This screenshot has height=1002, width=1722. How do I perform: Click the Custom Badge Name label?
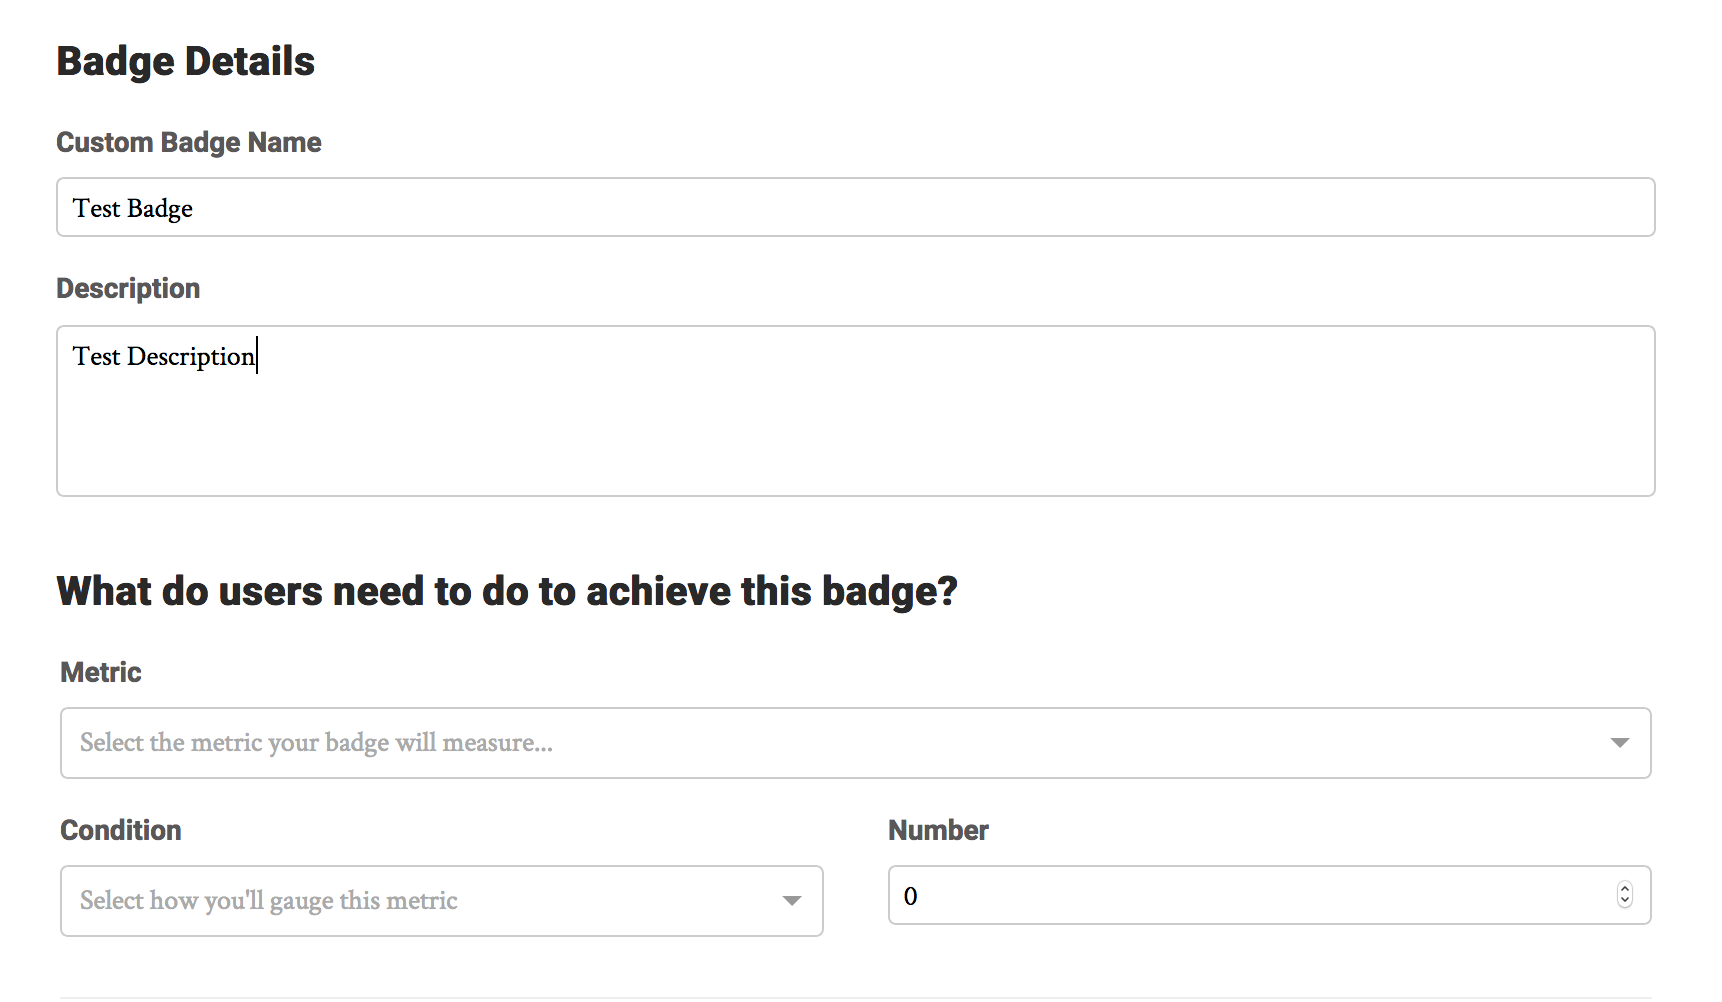point(189,142)
